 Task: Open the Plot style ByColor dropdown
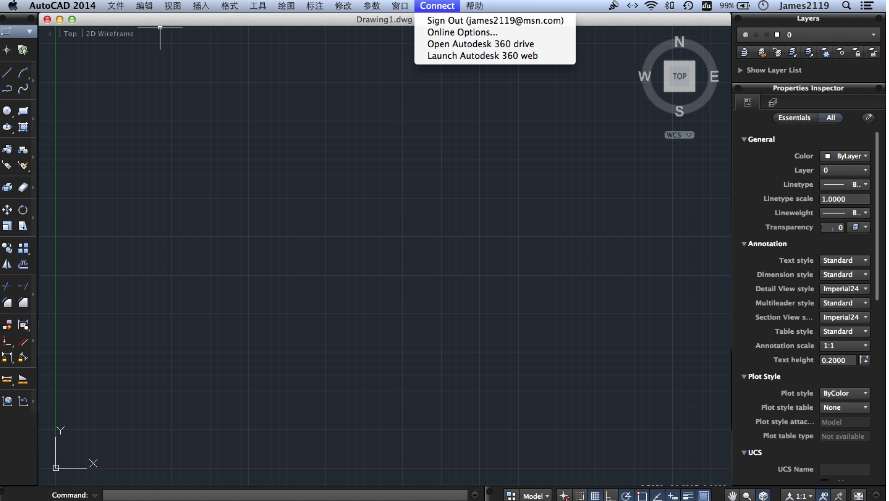tap(845, 393)
